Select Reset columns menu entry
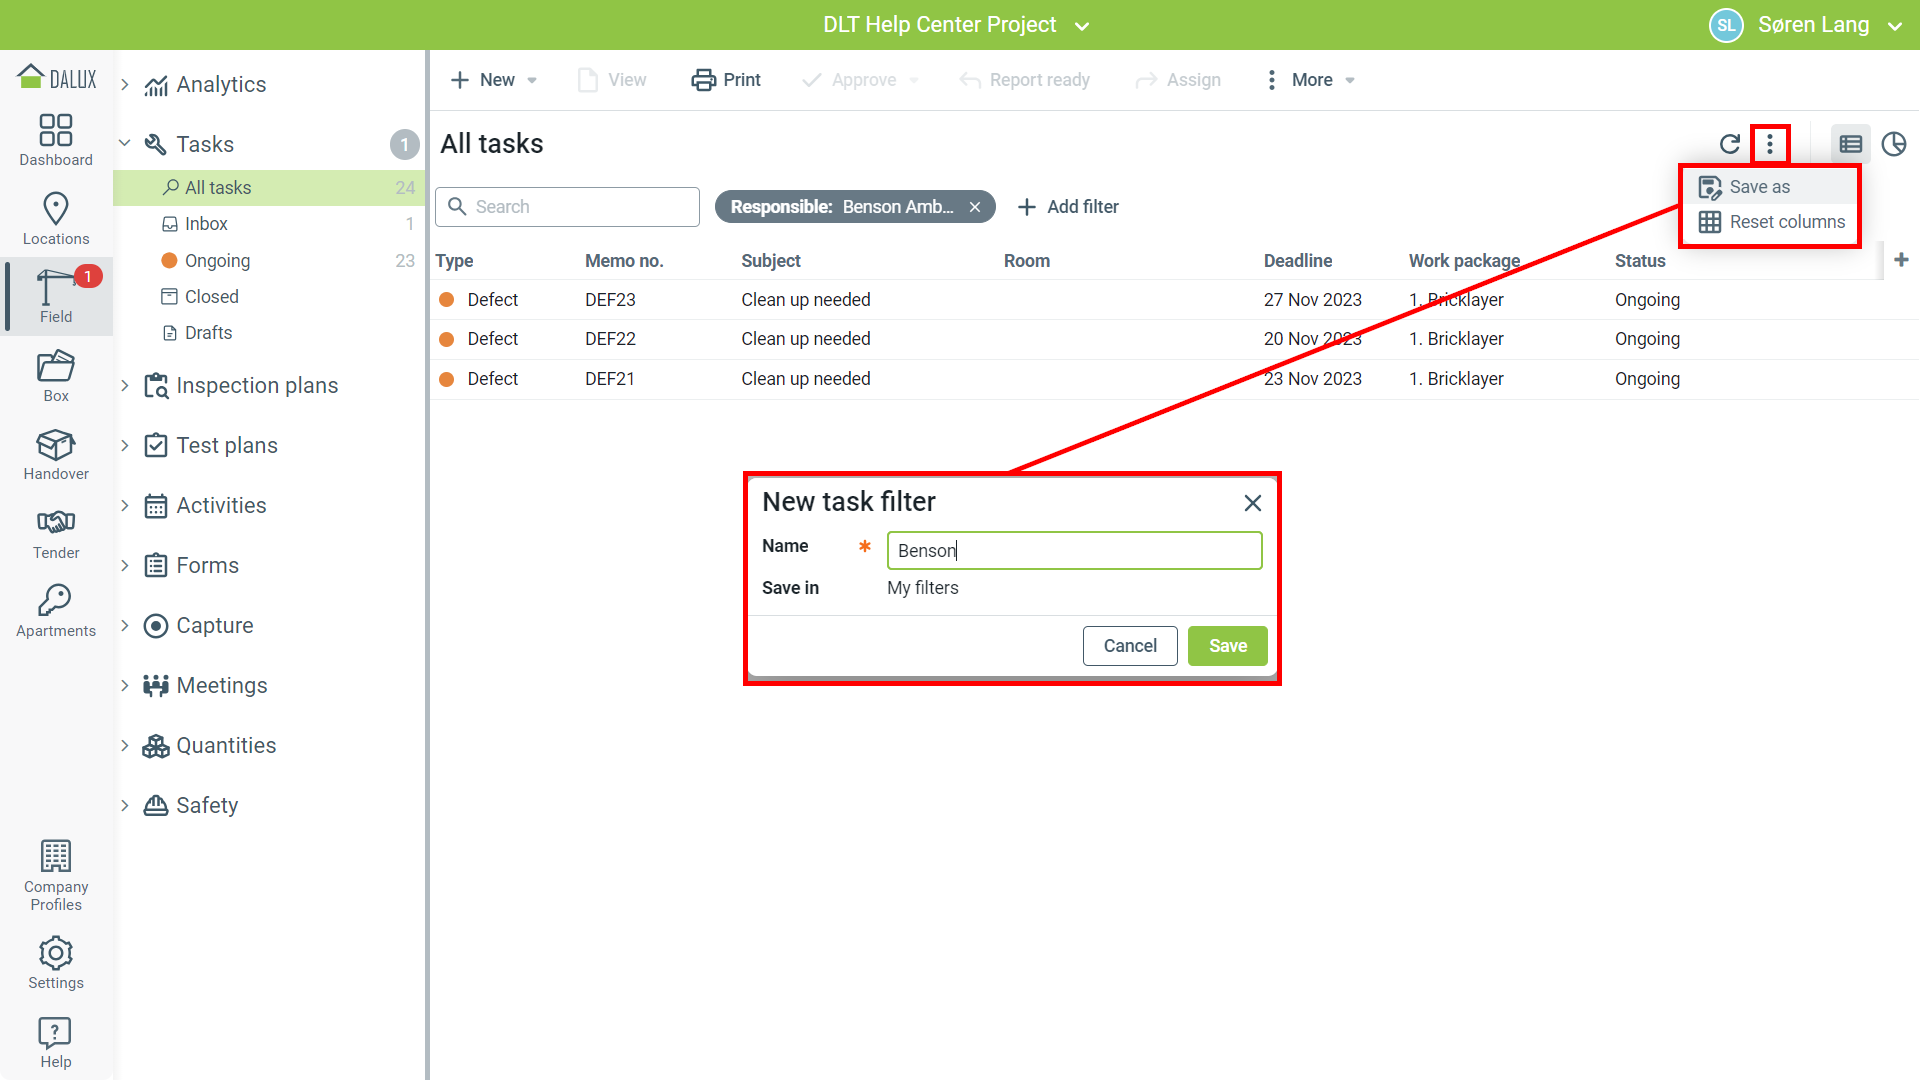1920x1080 pixels. coord(1786,222)
